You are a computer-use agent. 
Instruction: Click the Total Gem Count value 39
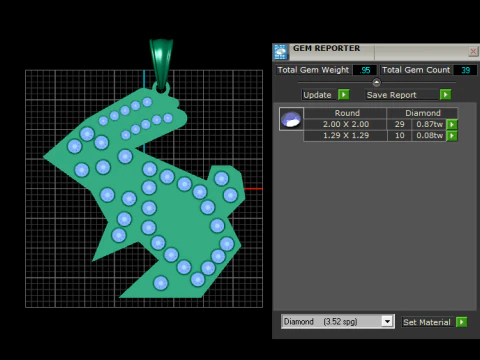tap(465, 70)
